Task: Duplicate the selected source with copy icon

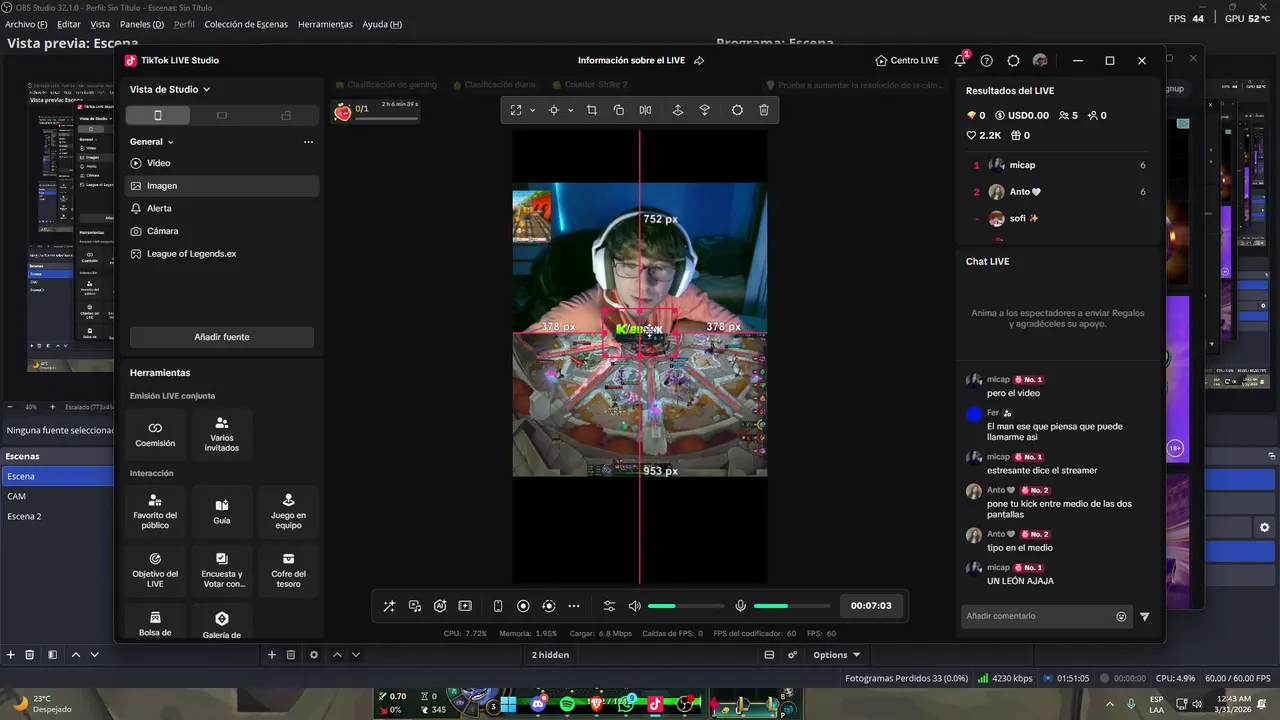Action: (x=619, y=110)
